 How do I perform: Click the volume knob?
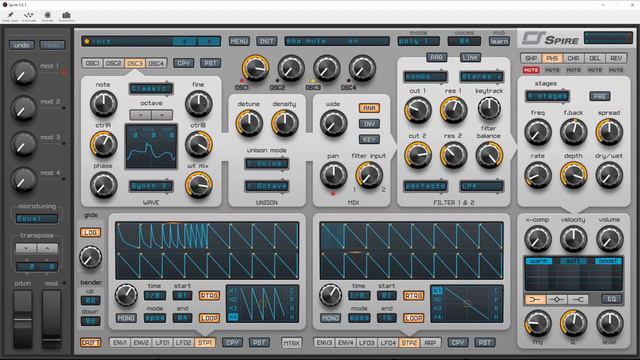tap(609, 239)
